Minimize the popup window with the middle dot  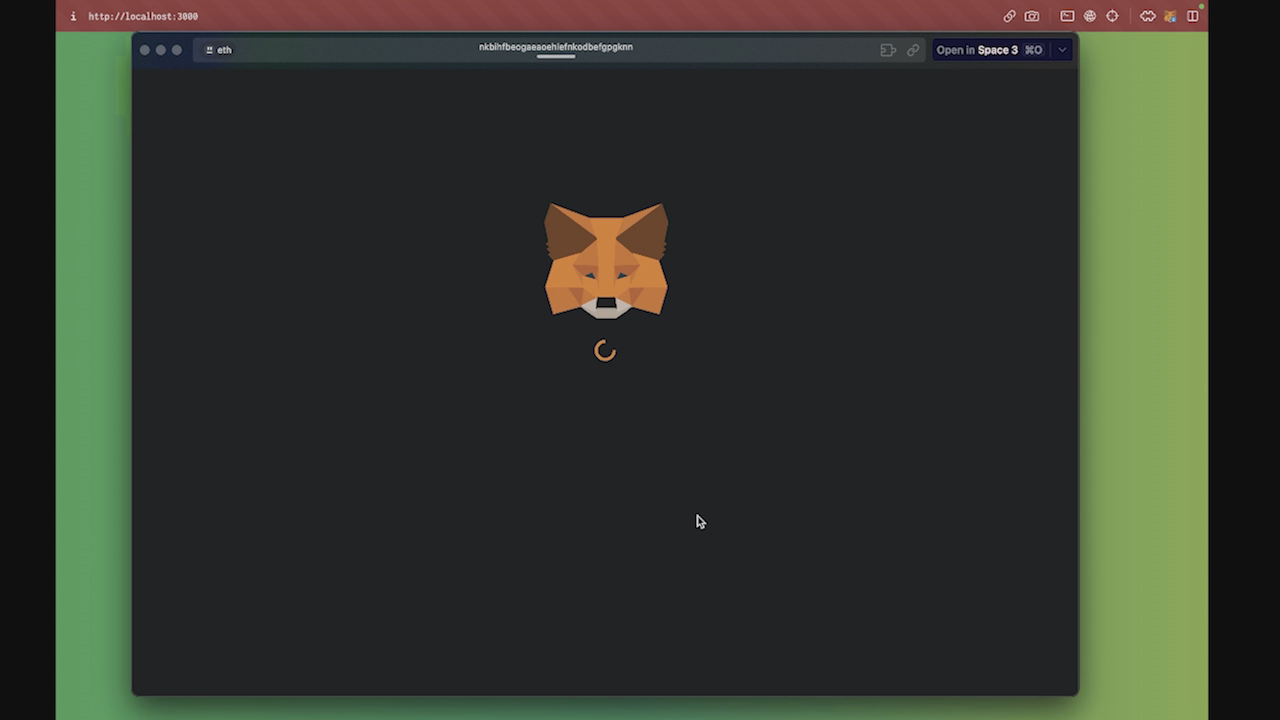(161, 50)
